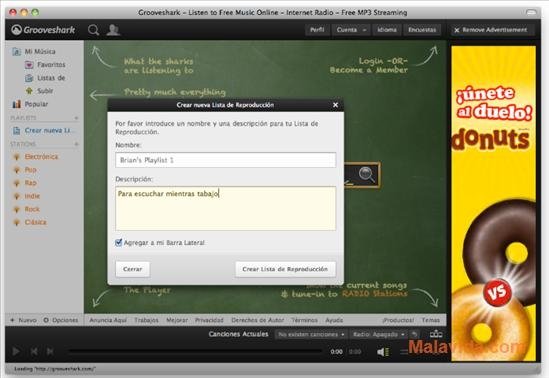Click the song progress bar

click(x=195, y=351)
